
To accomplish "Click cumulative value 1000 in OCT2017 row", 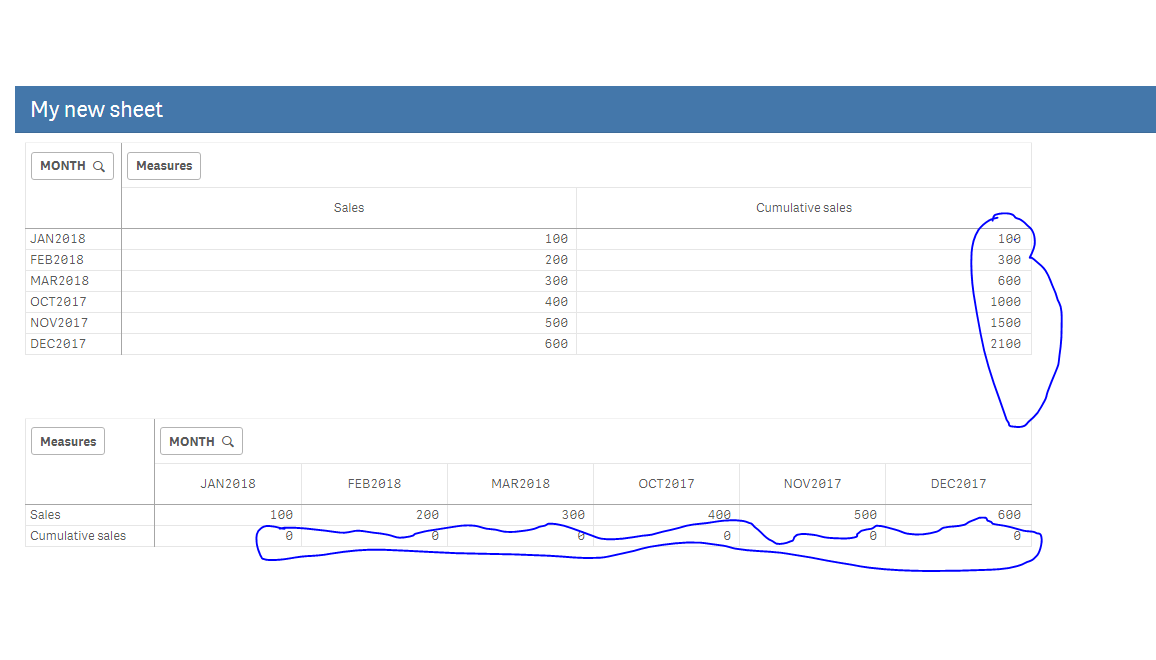I will (x=1006, y=302).
